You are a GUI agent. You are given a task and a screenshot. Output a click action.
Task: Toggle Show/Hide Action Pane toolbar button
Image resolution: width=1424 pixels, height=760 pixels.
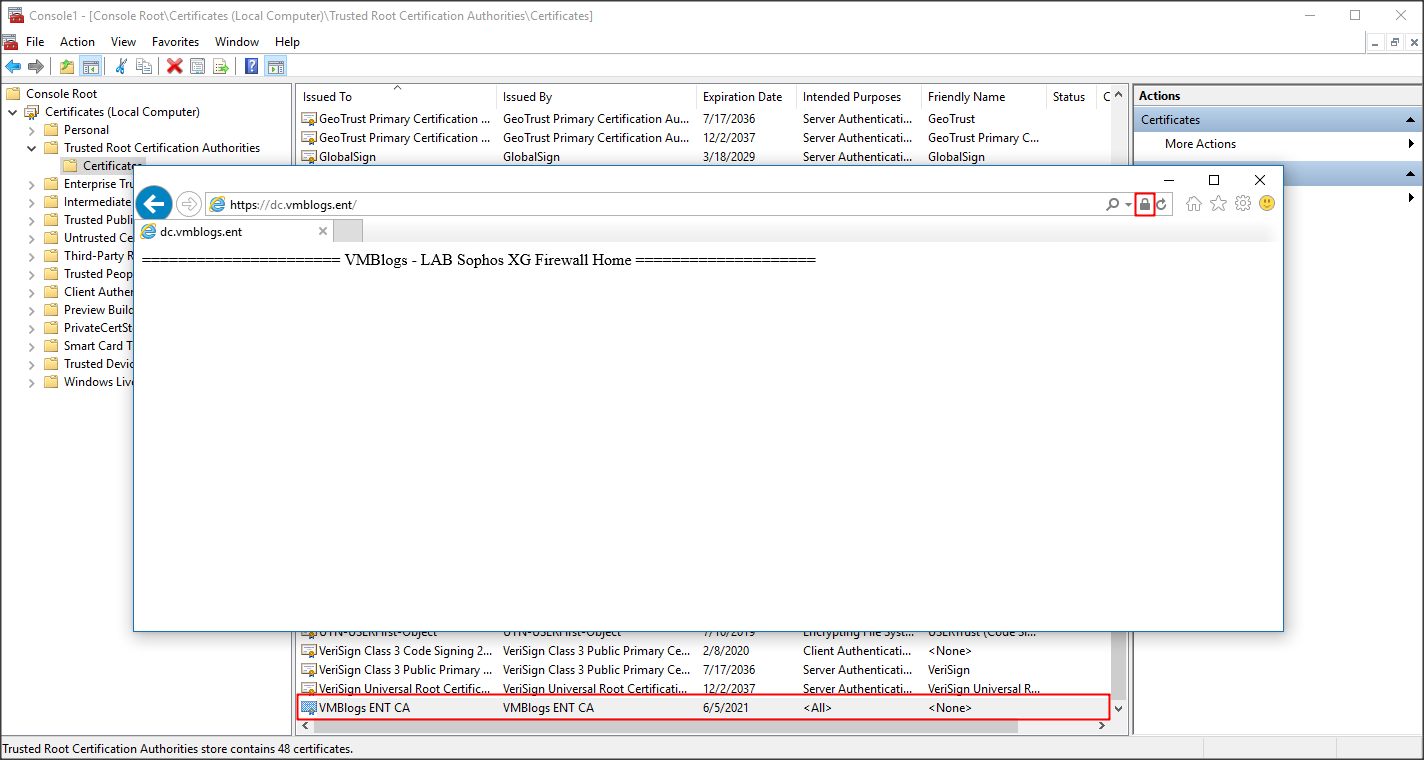(275, 67)
